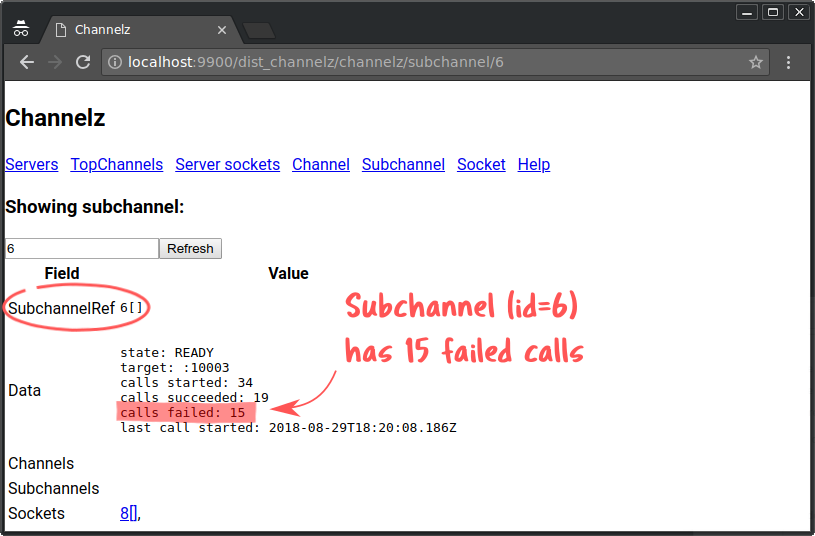Click site info icon in address bar
Viewport: 815px width, 536px height.
(115, 62)
